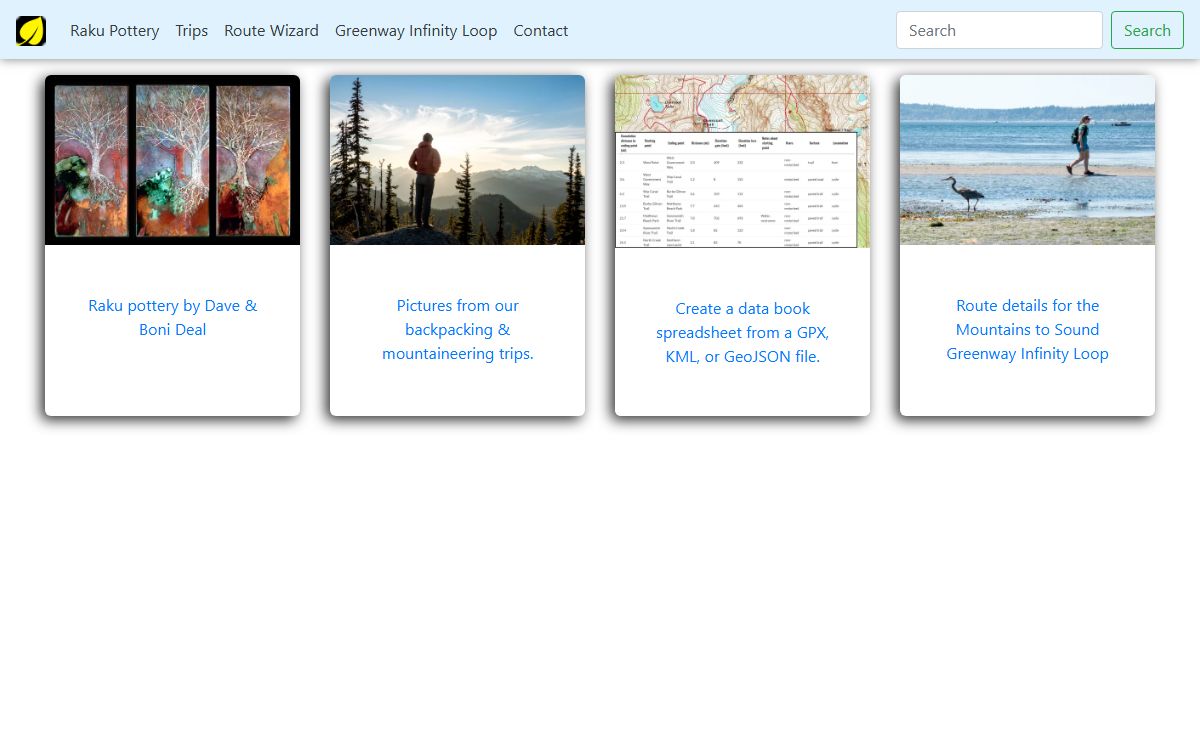
Task: Open 'Pictures from our backpacking' link text
Action: (457, 330)
